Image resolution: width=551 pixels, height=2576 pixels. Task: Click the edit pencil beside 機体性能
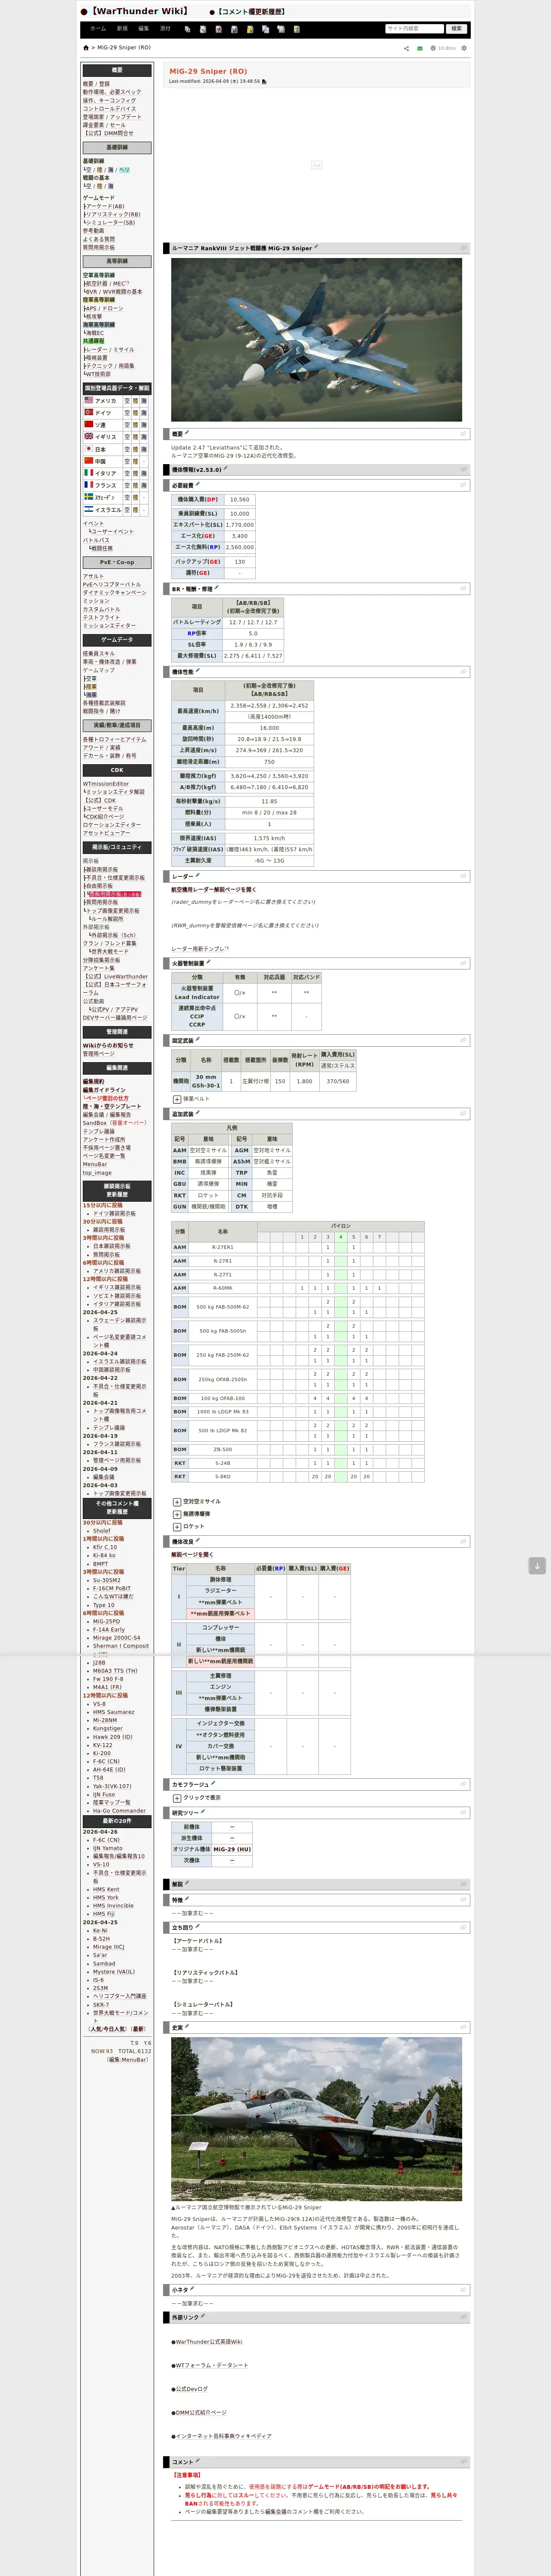(198, 671)
